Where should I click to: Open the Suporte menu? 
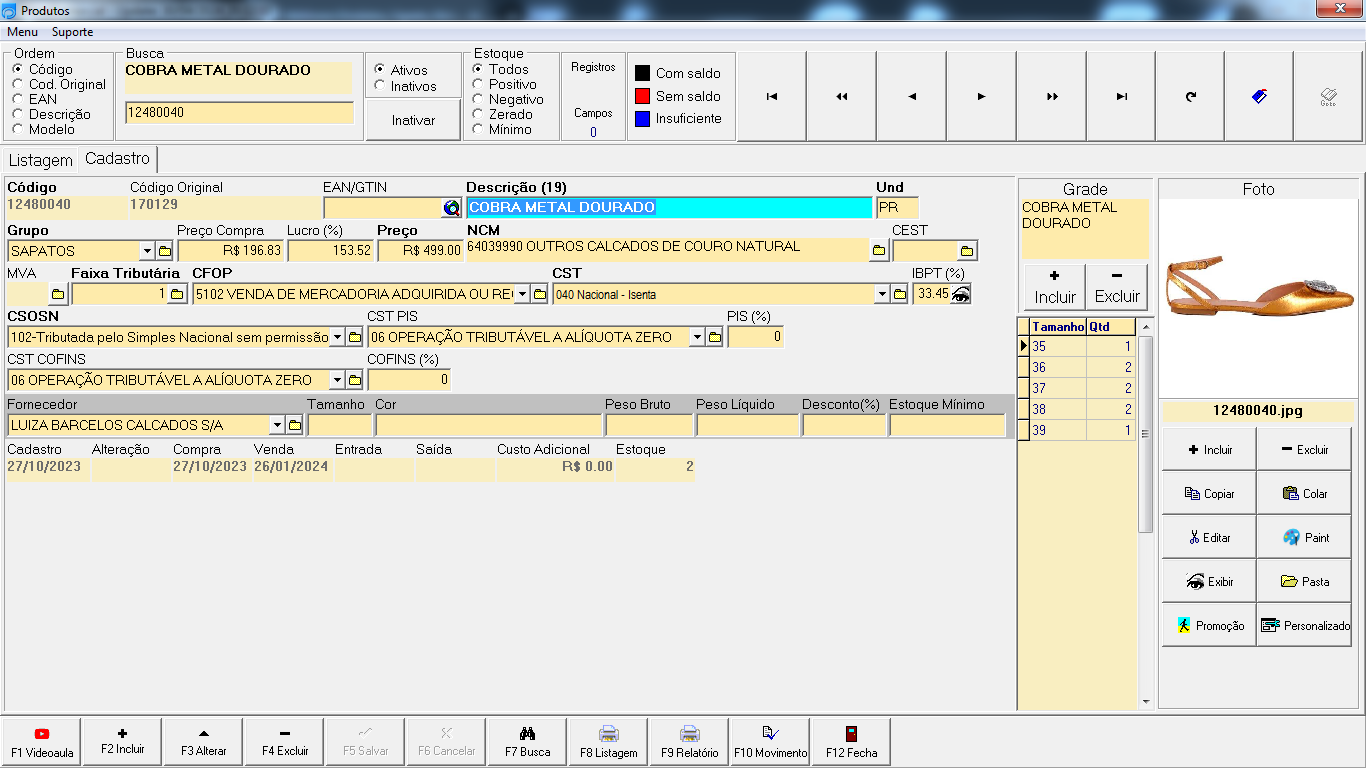(x=73, y=32)
